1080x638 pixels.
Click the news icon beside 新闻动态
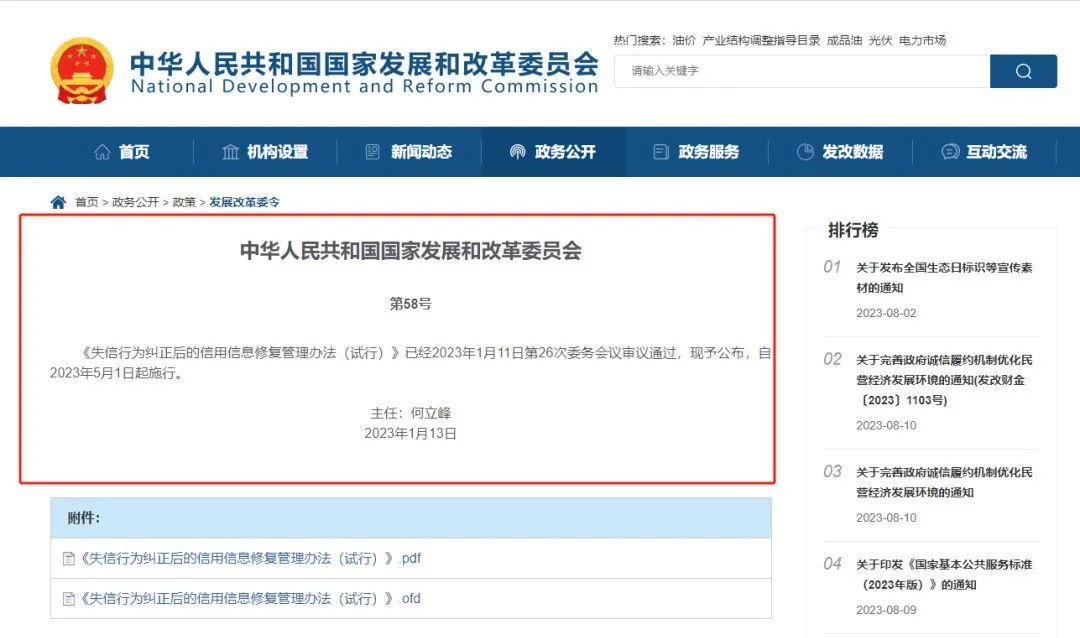coord(373,152)
